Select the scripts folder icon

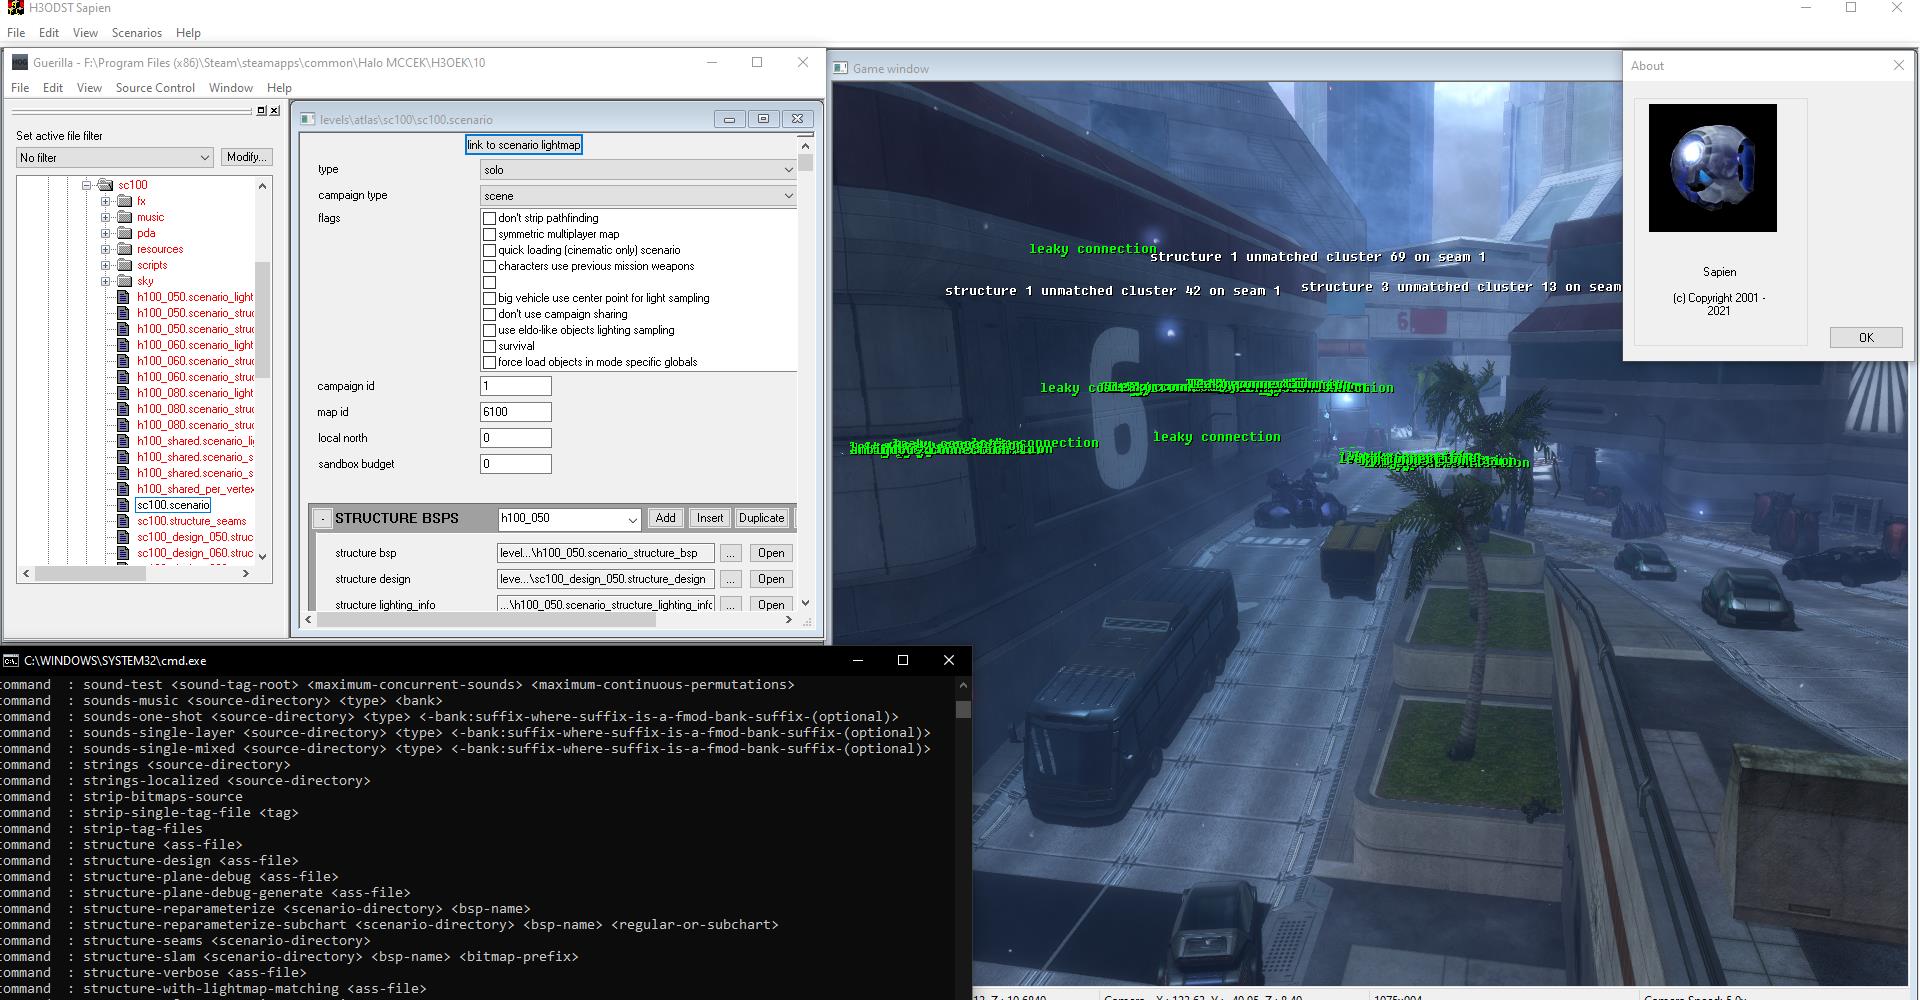click(x=125, y=265)
